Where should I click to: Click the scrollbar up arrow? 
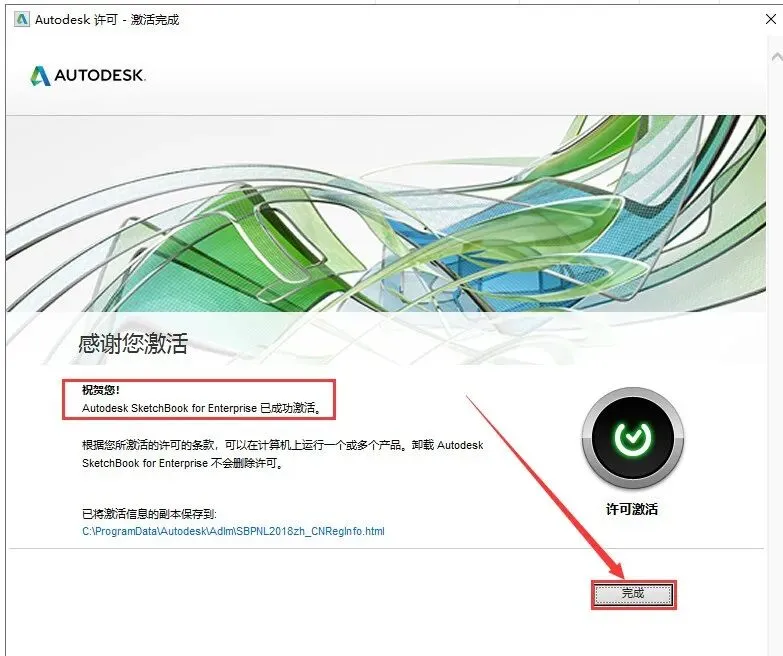[x=777, y=57]
